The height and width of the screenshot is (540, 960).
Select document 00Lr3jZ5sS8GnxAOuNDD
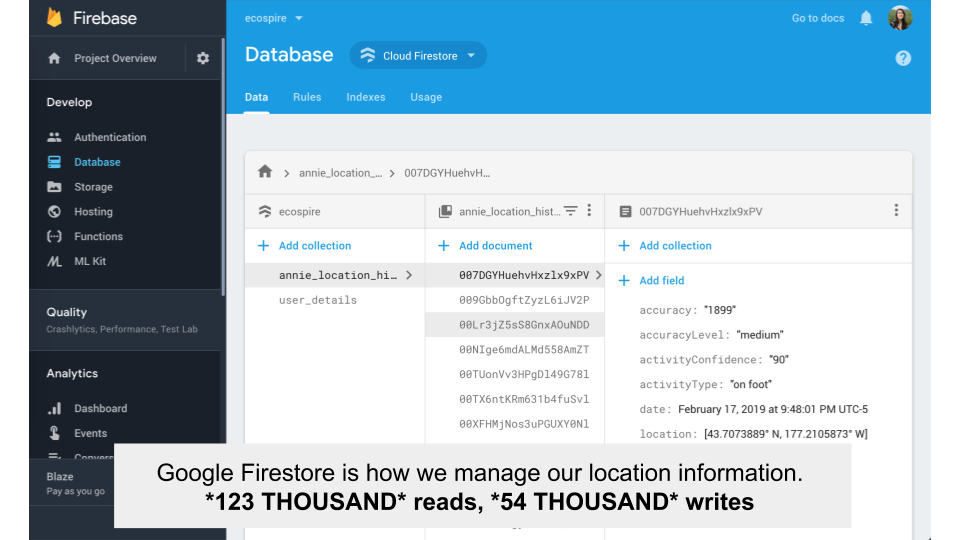click(514, 324)
